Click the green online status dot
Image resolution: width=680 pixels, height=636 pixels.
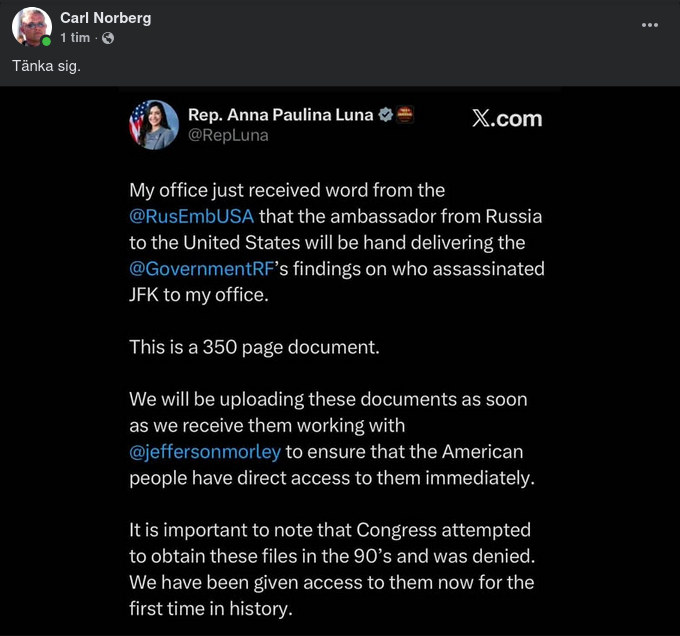coord(46,42)
